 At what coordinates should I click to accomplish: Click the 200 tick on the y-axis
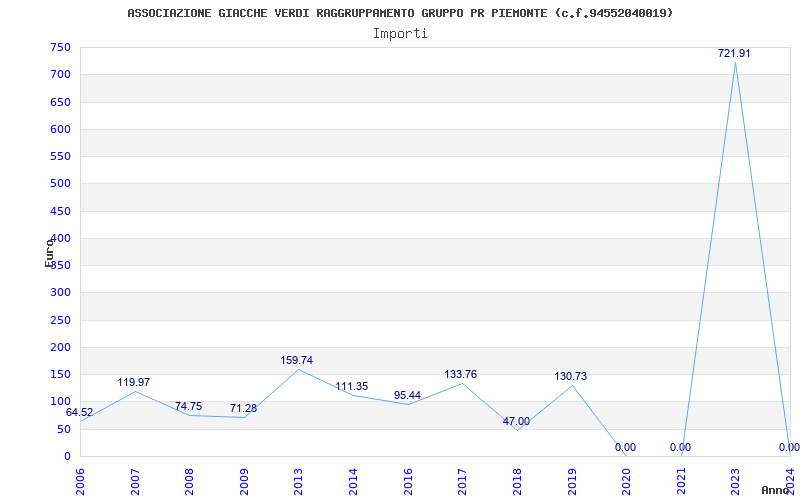[61, 347]
